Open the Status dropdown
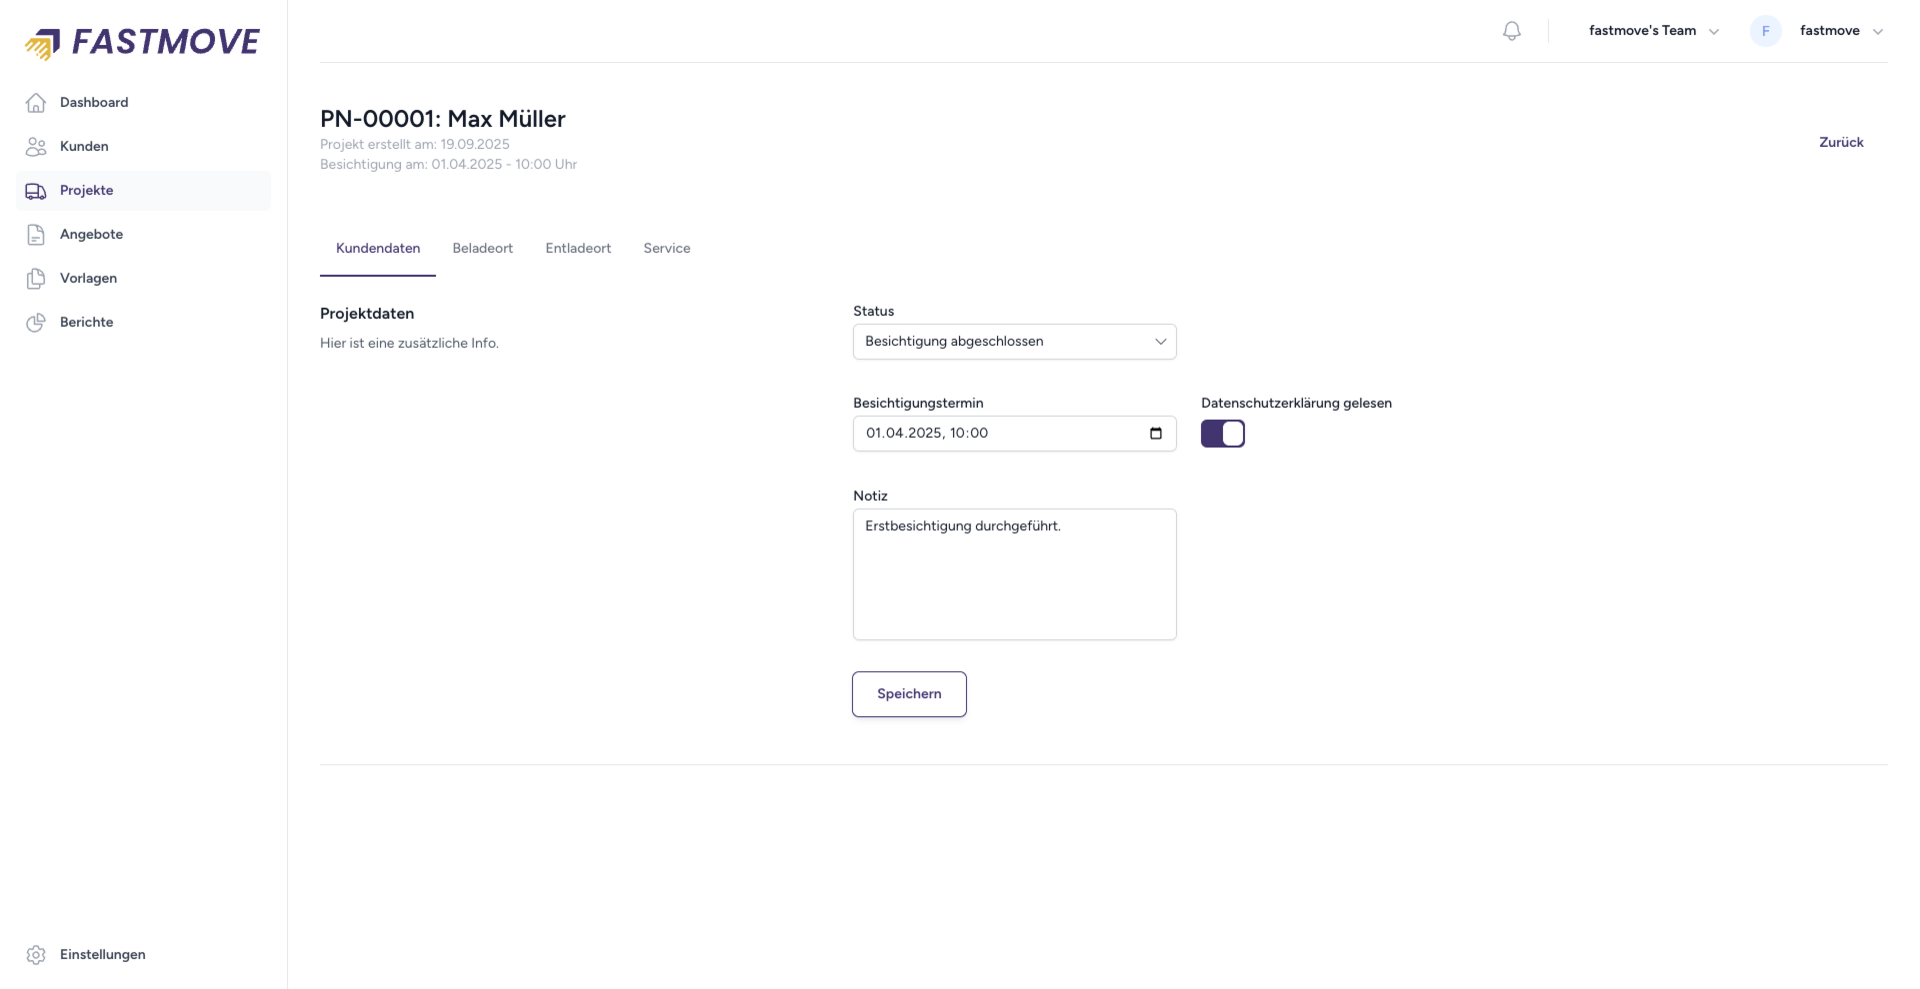This screenshot has width=1920, height=989. click(1014, 342)
